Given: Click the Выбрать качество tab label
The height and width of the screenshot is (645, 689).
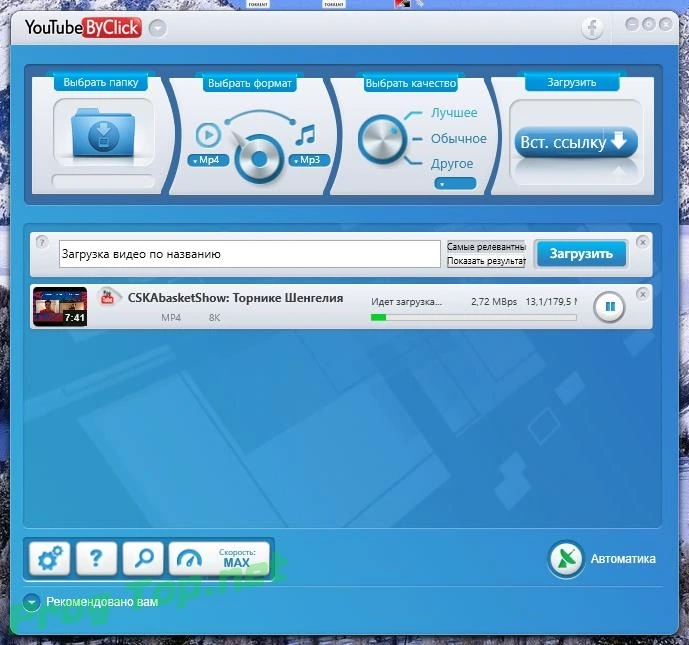Looking at the screenshot, I should [411, 83].
